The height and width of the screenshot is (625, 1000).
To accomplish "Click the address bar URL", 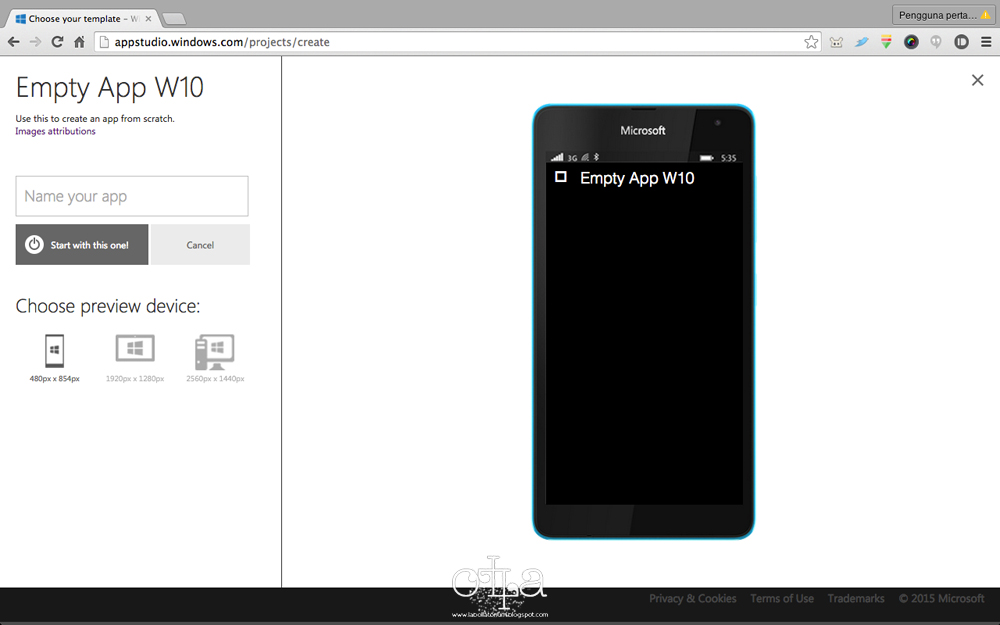I will [x=222, y=42].
